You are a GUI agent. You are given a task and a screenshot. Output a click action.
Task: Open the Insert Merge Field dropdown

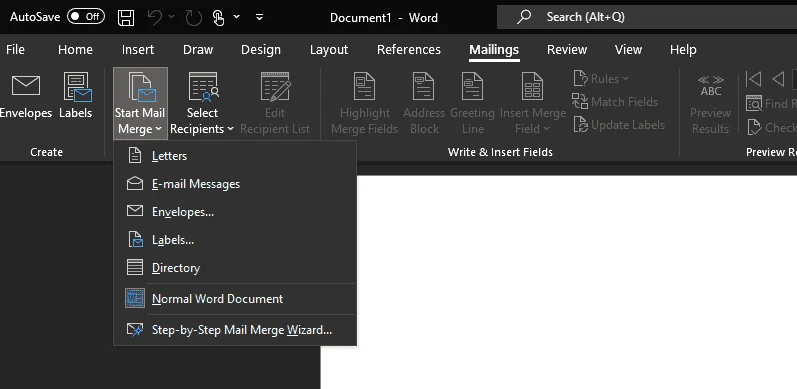tap(533, 103)
